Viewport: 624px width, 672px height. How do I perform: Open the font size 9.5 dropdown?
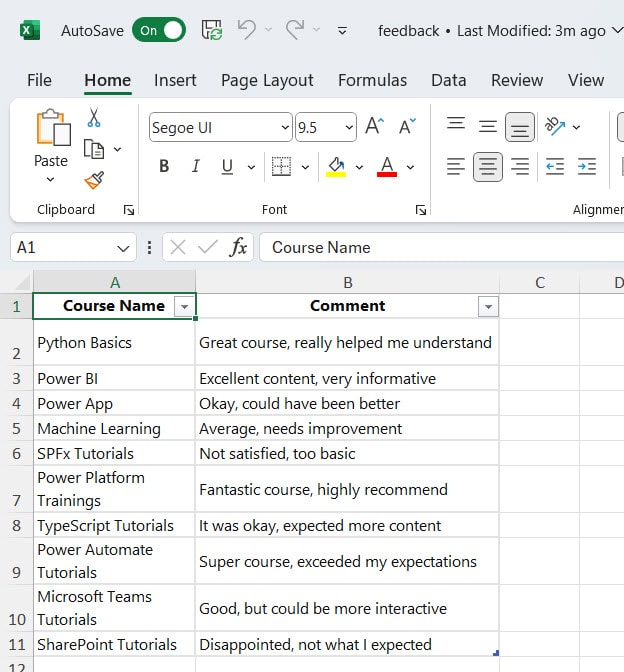tap(349, 128)
